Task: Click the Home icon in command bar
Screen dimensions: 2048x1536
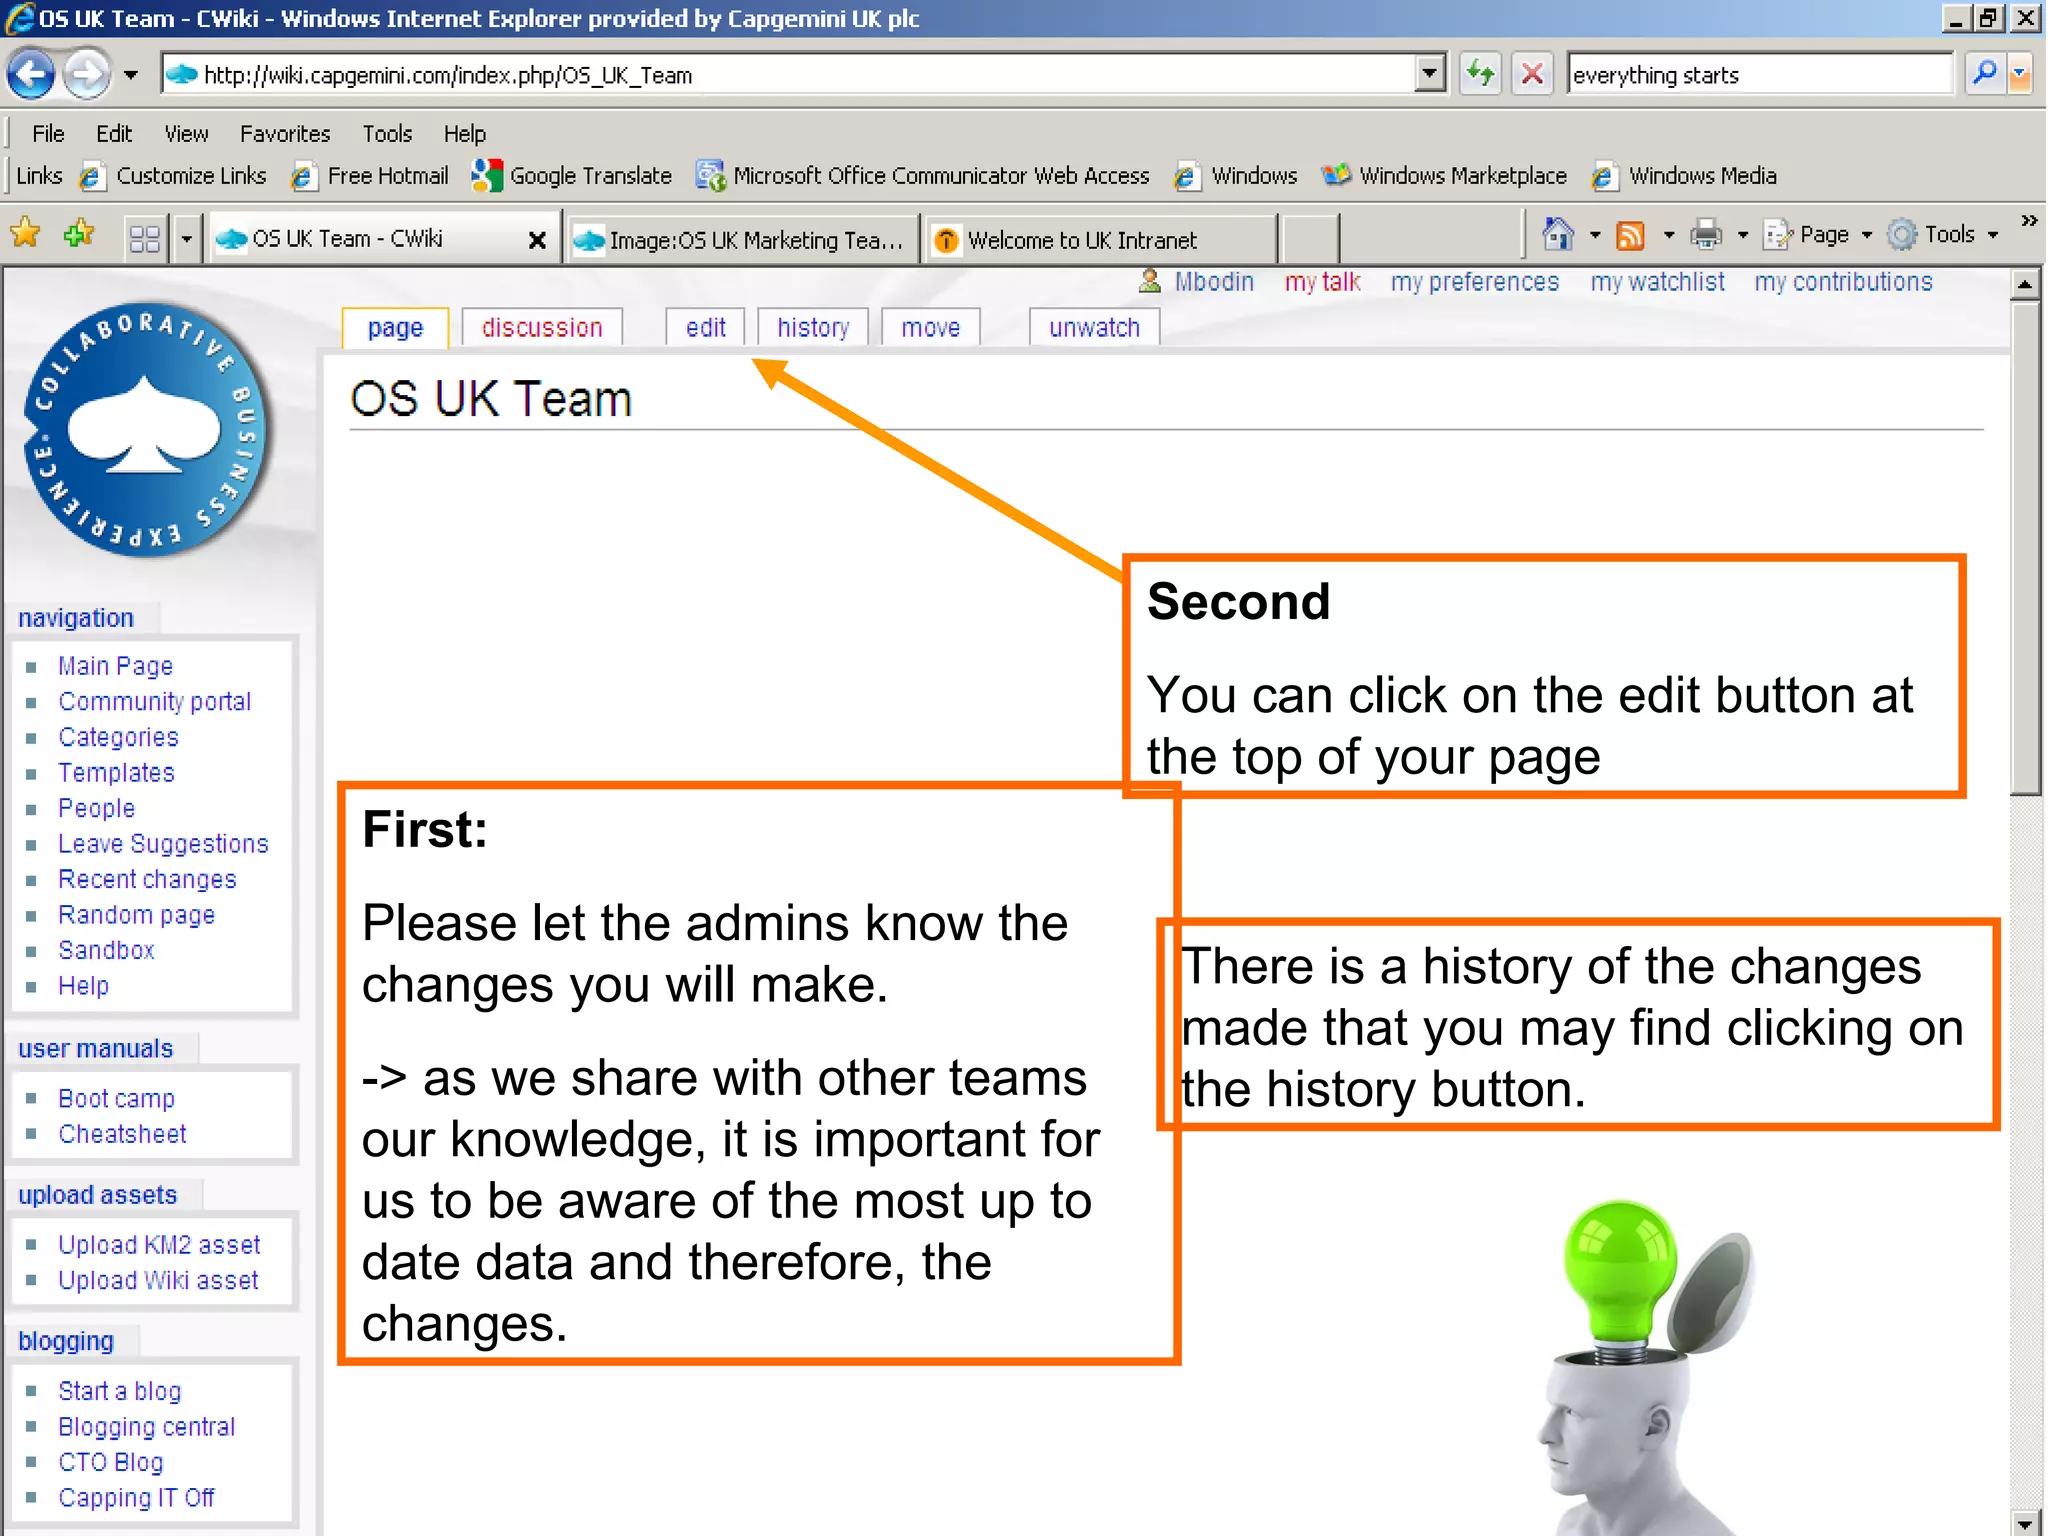Action: click(x=1557, y=235)
